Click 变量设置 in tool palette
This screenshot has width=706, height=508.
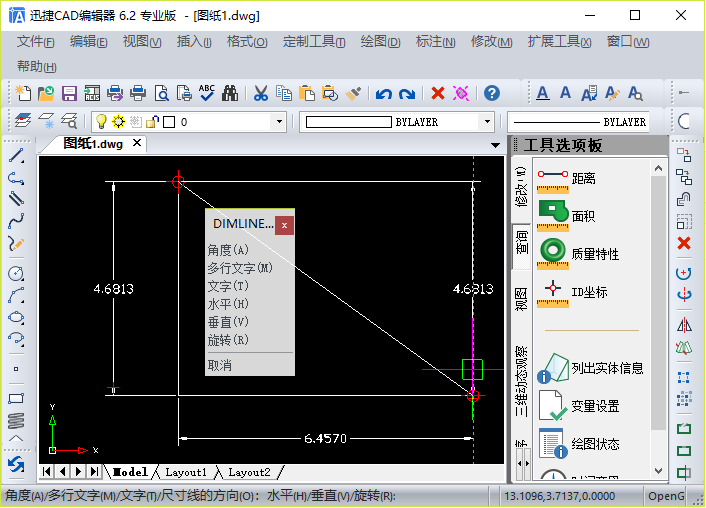tap(579, 406)
